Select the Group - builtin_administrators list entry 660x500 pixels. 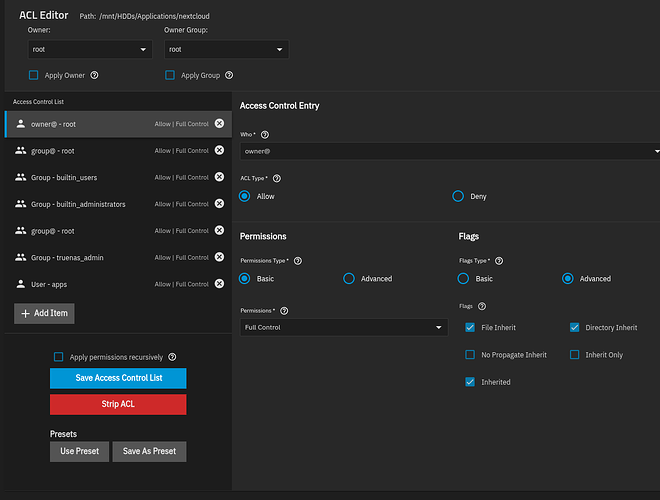click(x=118, y=204)
